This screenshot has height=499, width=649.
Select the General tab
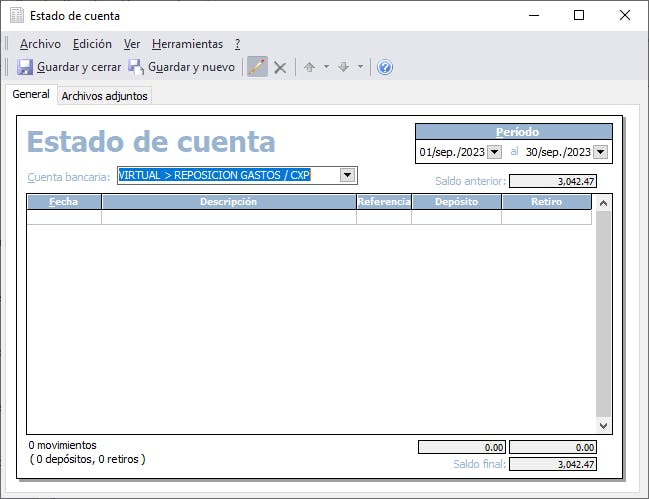click(x=31, y=94)
